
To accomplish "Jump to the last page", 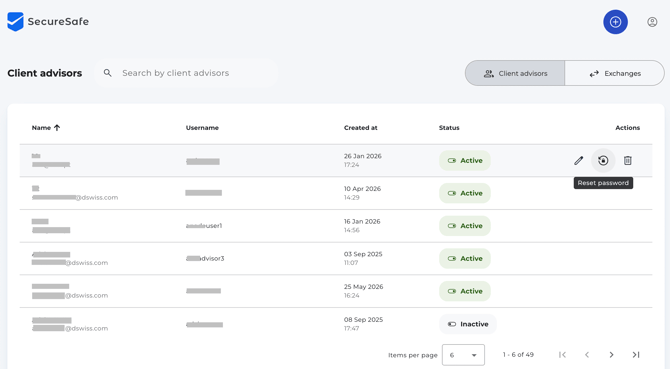I will 636,354.
